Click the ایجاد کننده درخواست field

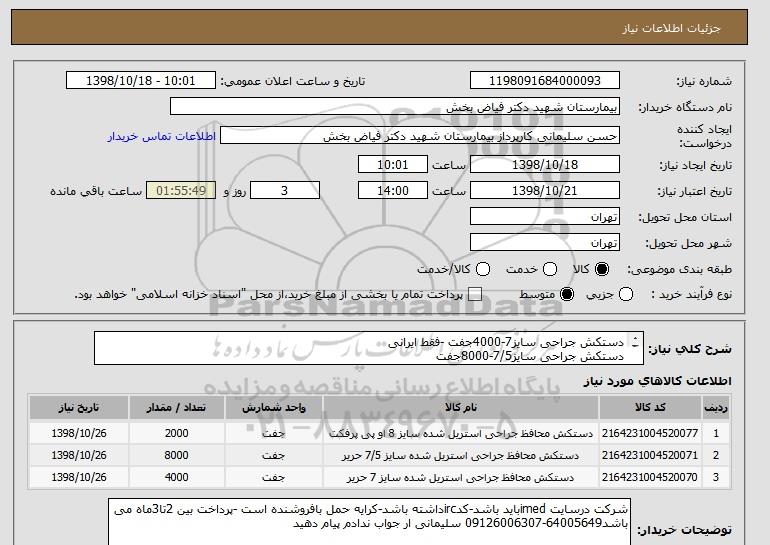coord(420,136)
